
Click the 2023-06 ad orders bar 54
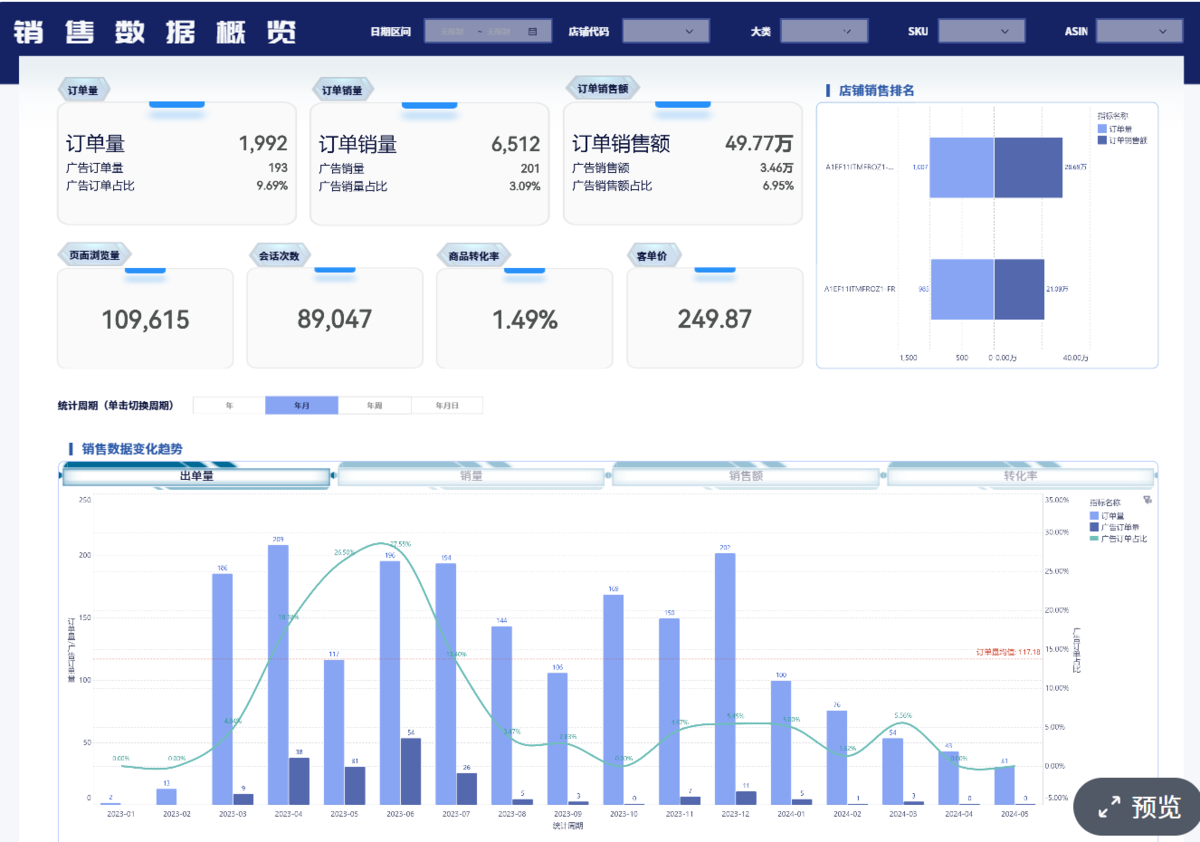point(410,771)
